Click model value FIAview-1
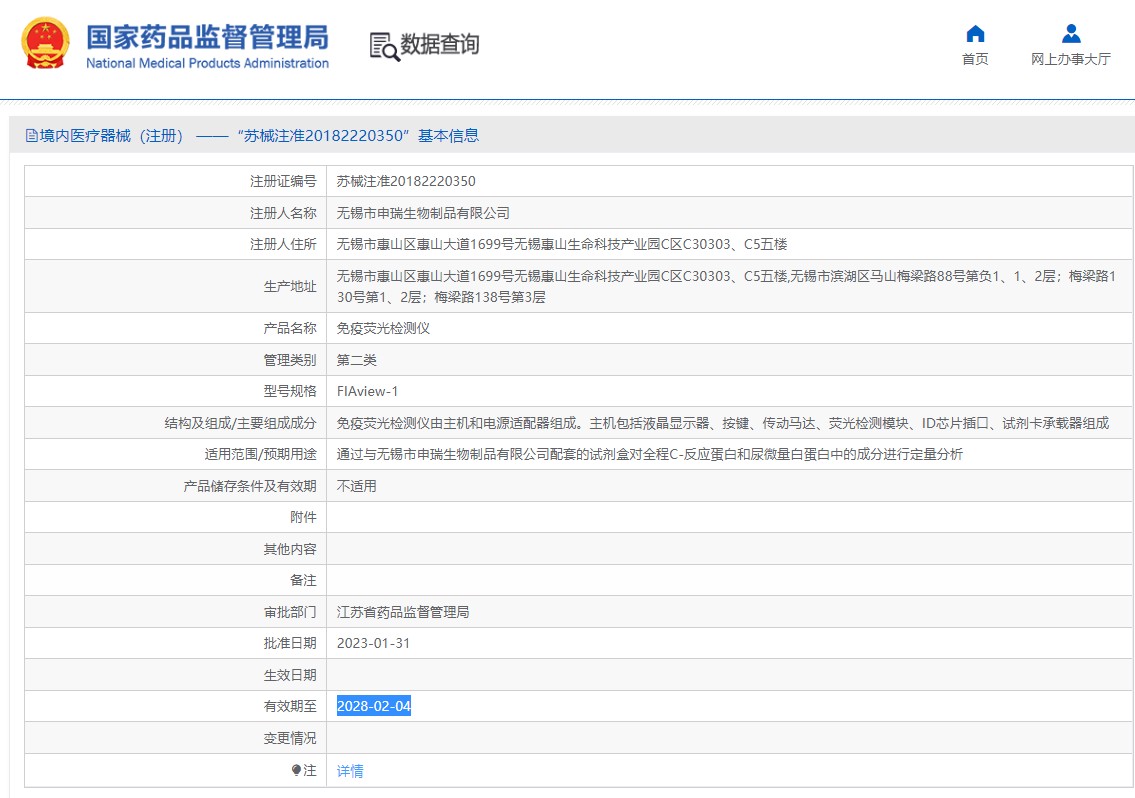This screenshot has height=798, width=1135. (x=367, y=391)
